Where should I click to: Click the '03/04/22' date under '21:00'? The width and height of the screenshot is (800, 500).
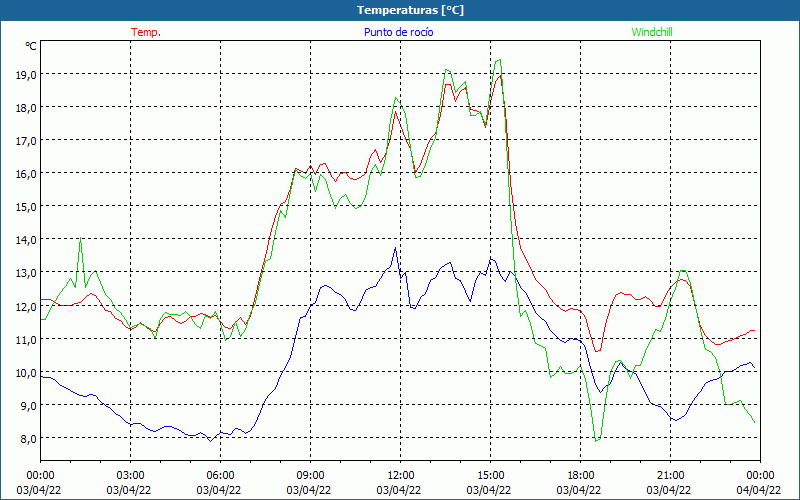[668, 490]
